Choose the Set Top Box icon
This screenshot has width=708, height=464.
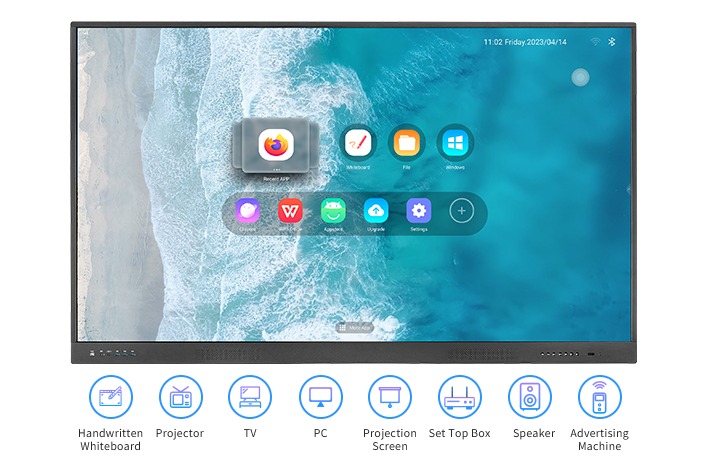[x=460, y=397]
